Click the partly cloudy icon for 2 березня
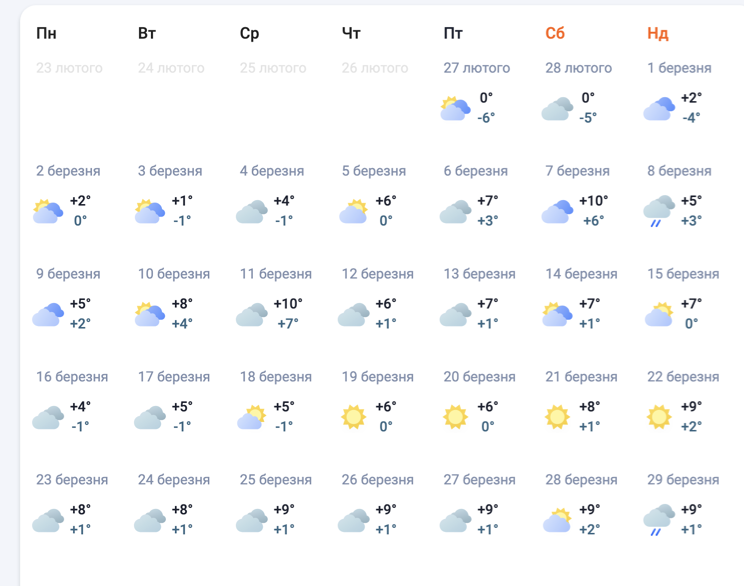 (47, 211)
